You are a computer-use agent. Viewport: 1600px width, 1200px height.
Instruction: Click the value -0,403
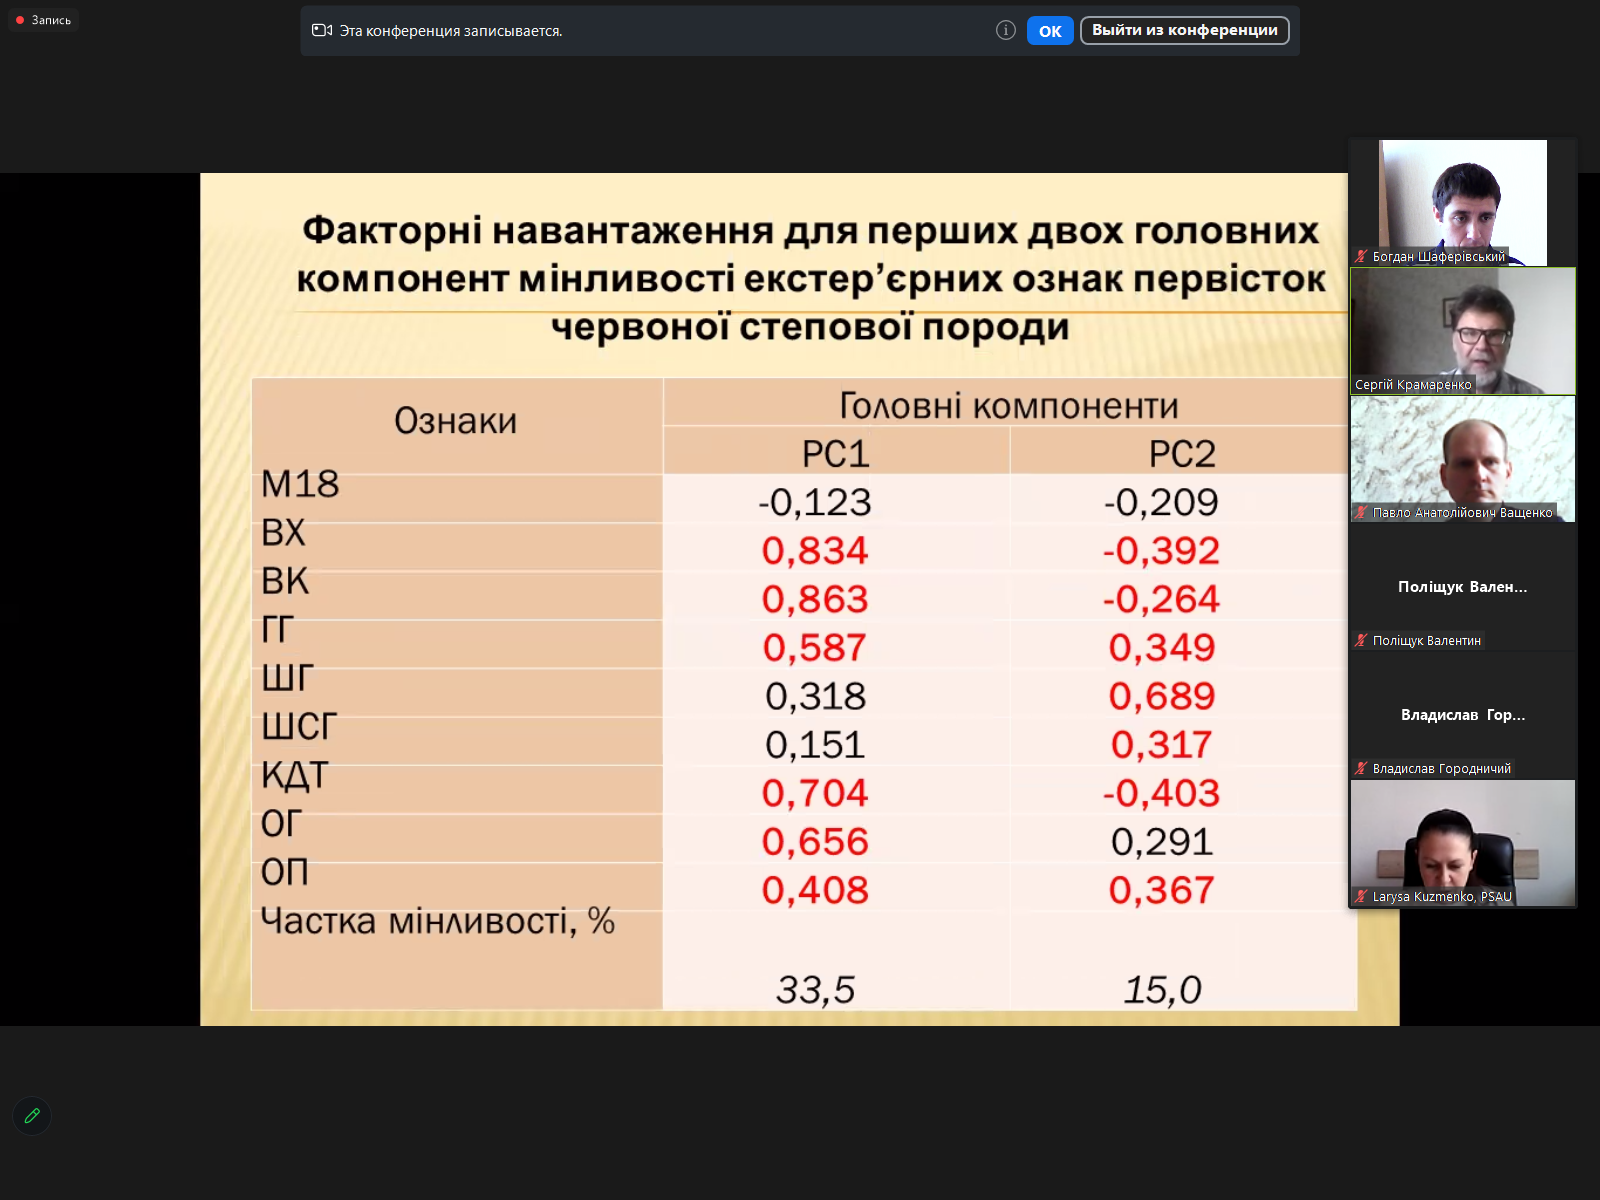[x=1161, y=793]
